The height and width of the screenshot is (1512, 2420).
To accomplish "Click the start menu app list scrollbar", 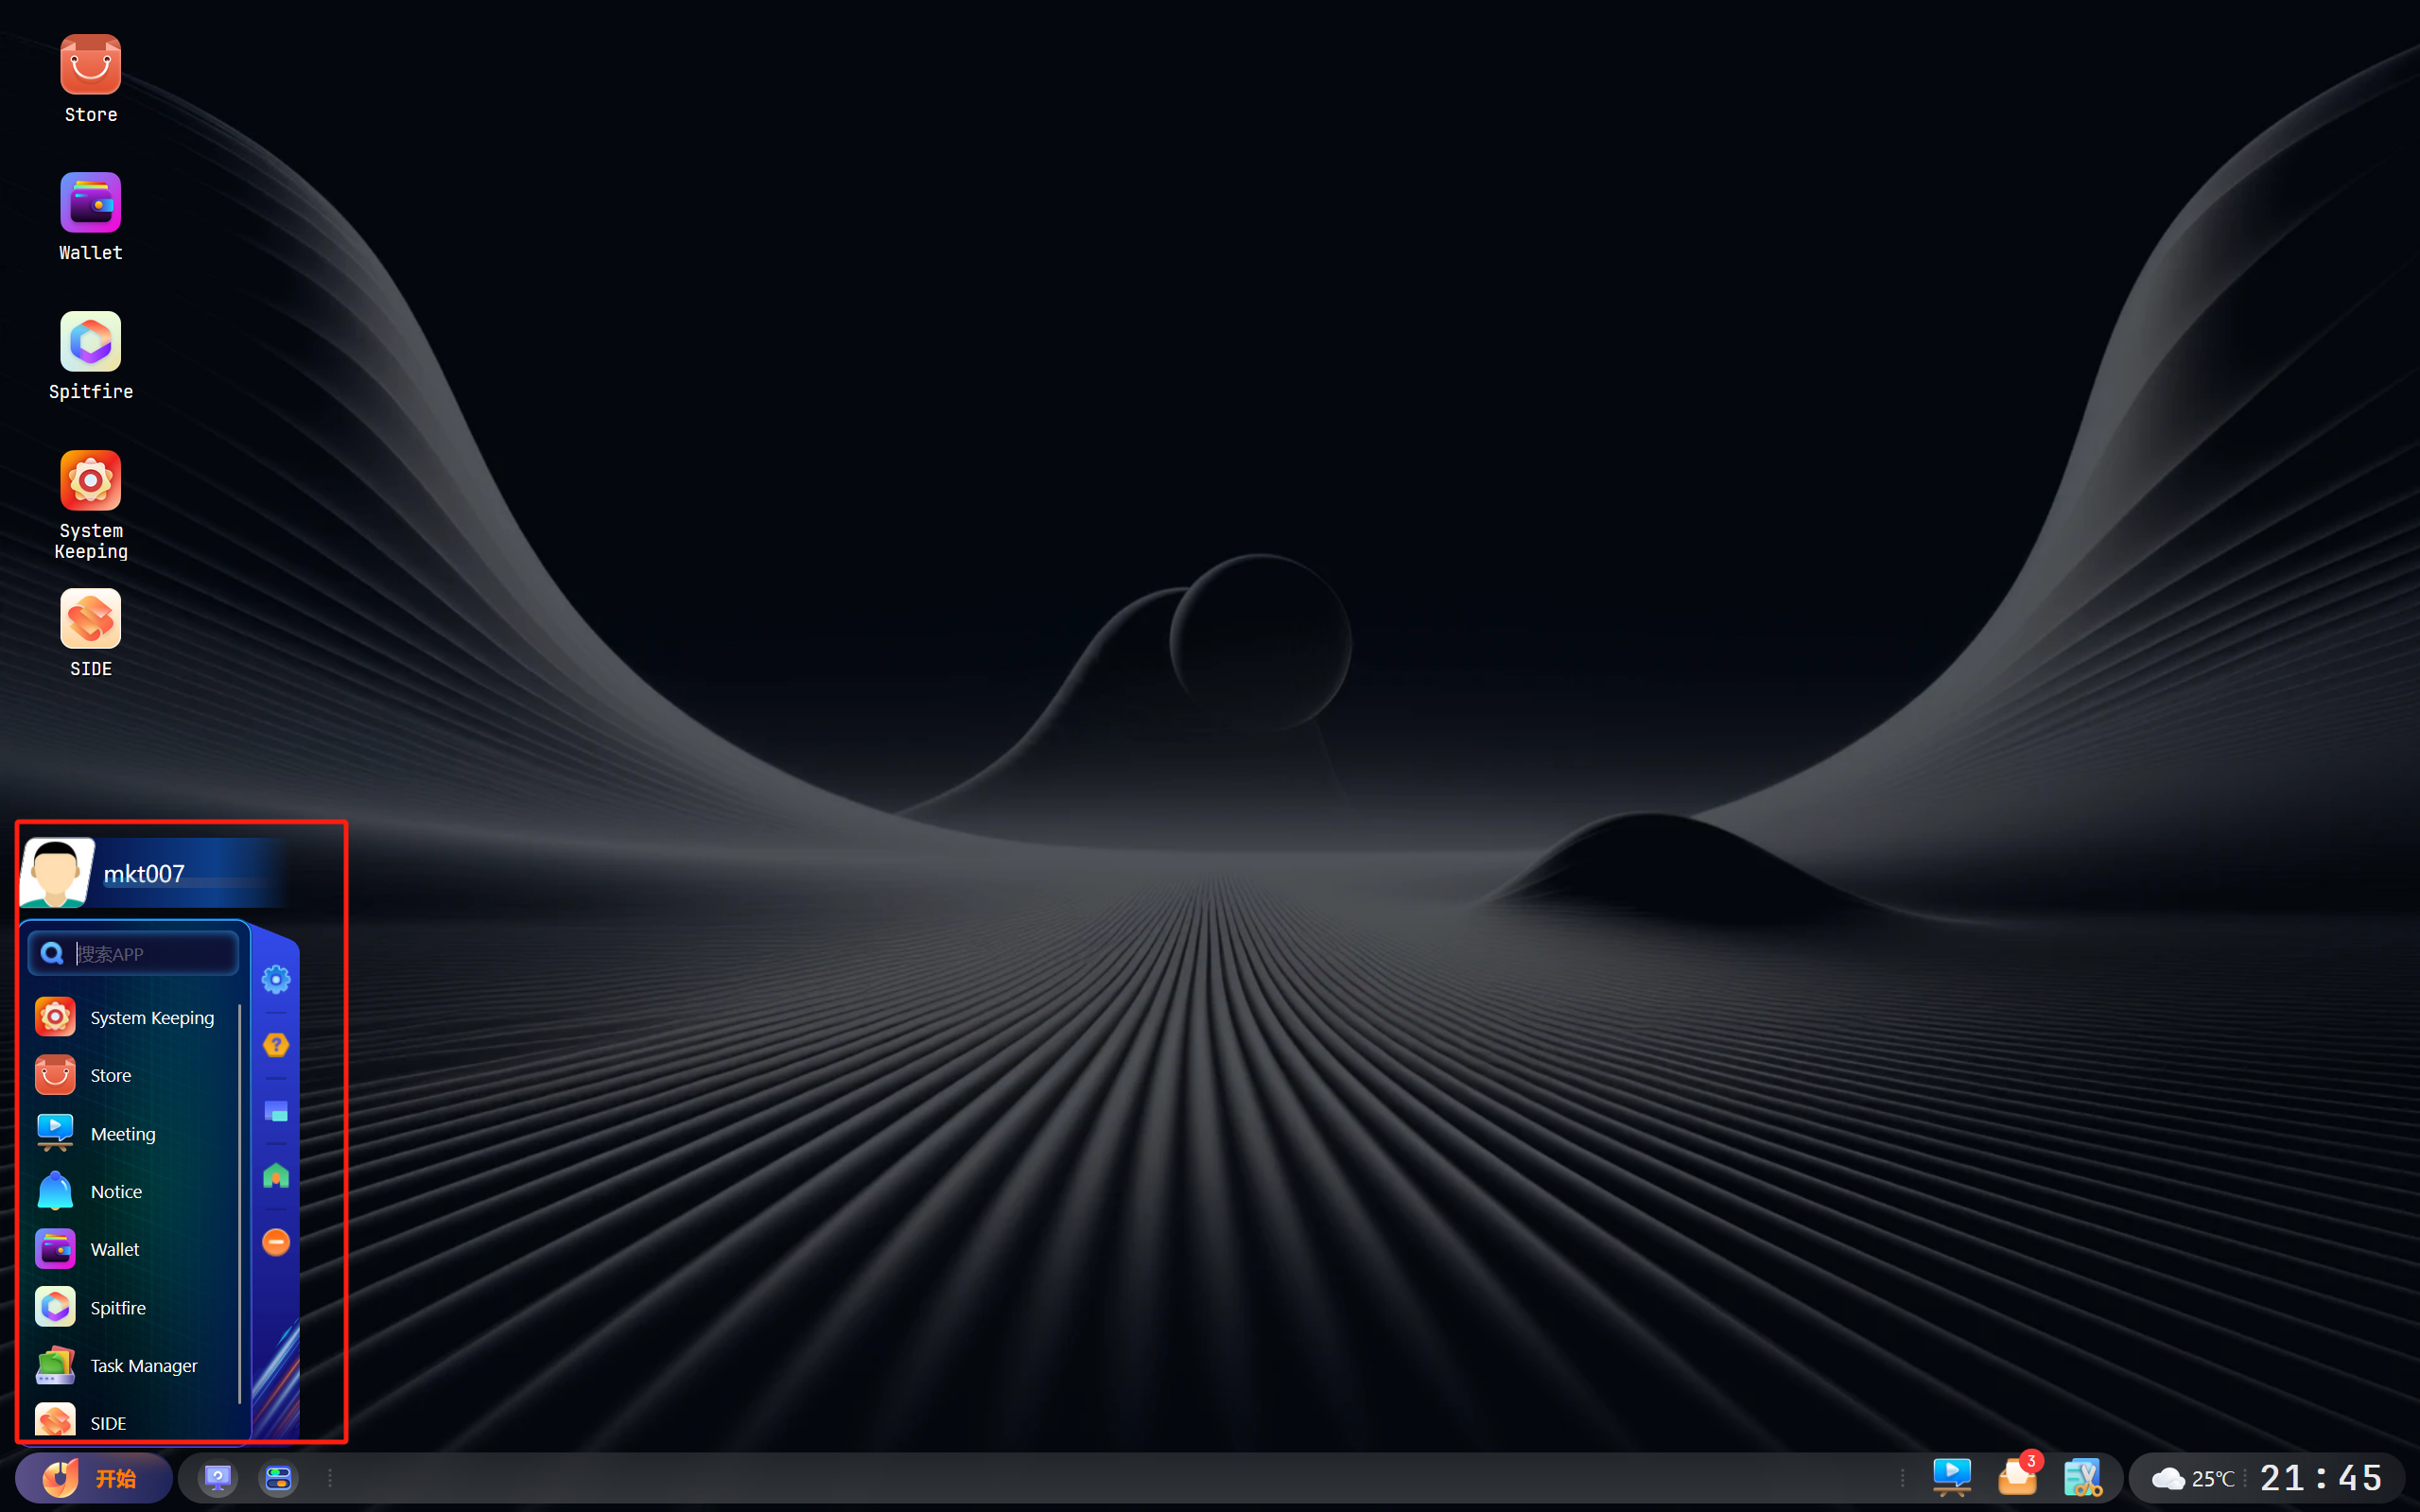I will click(240, 1204).
